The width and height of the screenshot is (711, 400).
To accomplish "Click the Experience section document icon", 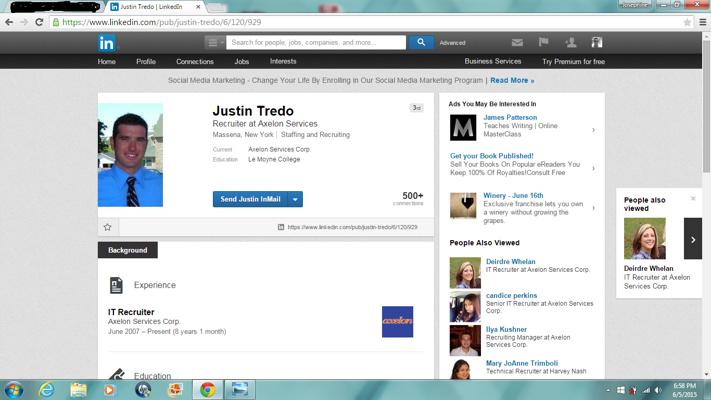I will tap(116, 285).
